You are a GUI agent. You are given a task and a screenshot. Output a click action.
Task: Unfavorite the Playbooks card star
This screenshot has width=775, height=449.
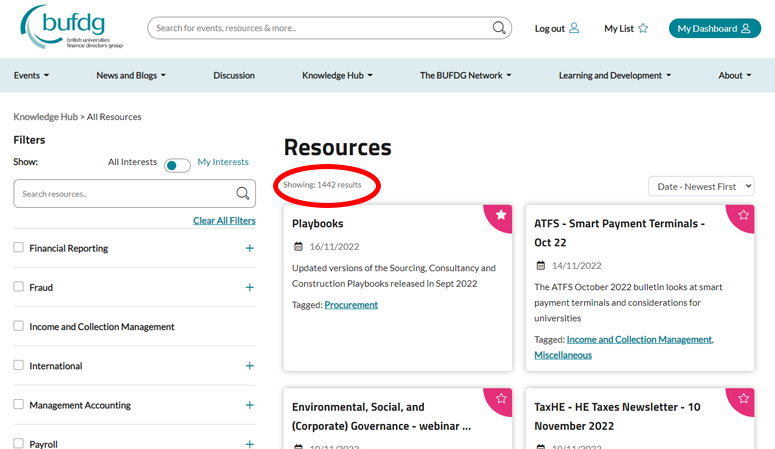point(501,215)
